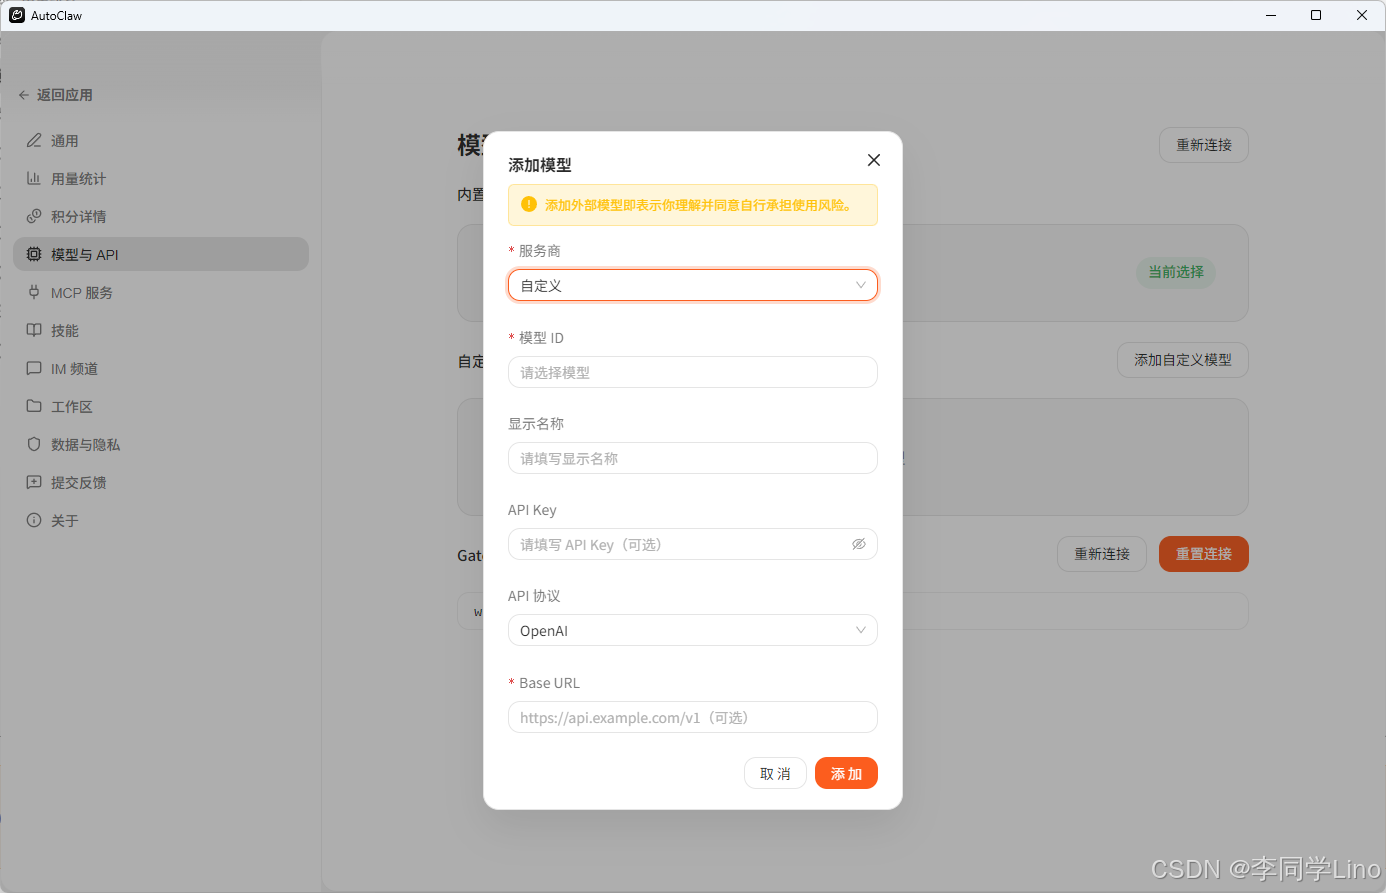Click the 添加模型 dialog title
This screenshot has height=893, width=1386.
tap(540, 165)
